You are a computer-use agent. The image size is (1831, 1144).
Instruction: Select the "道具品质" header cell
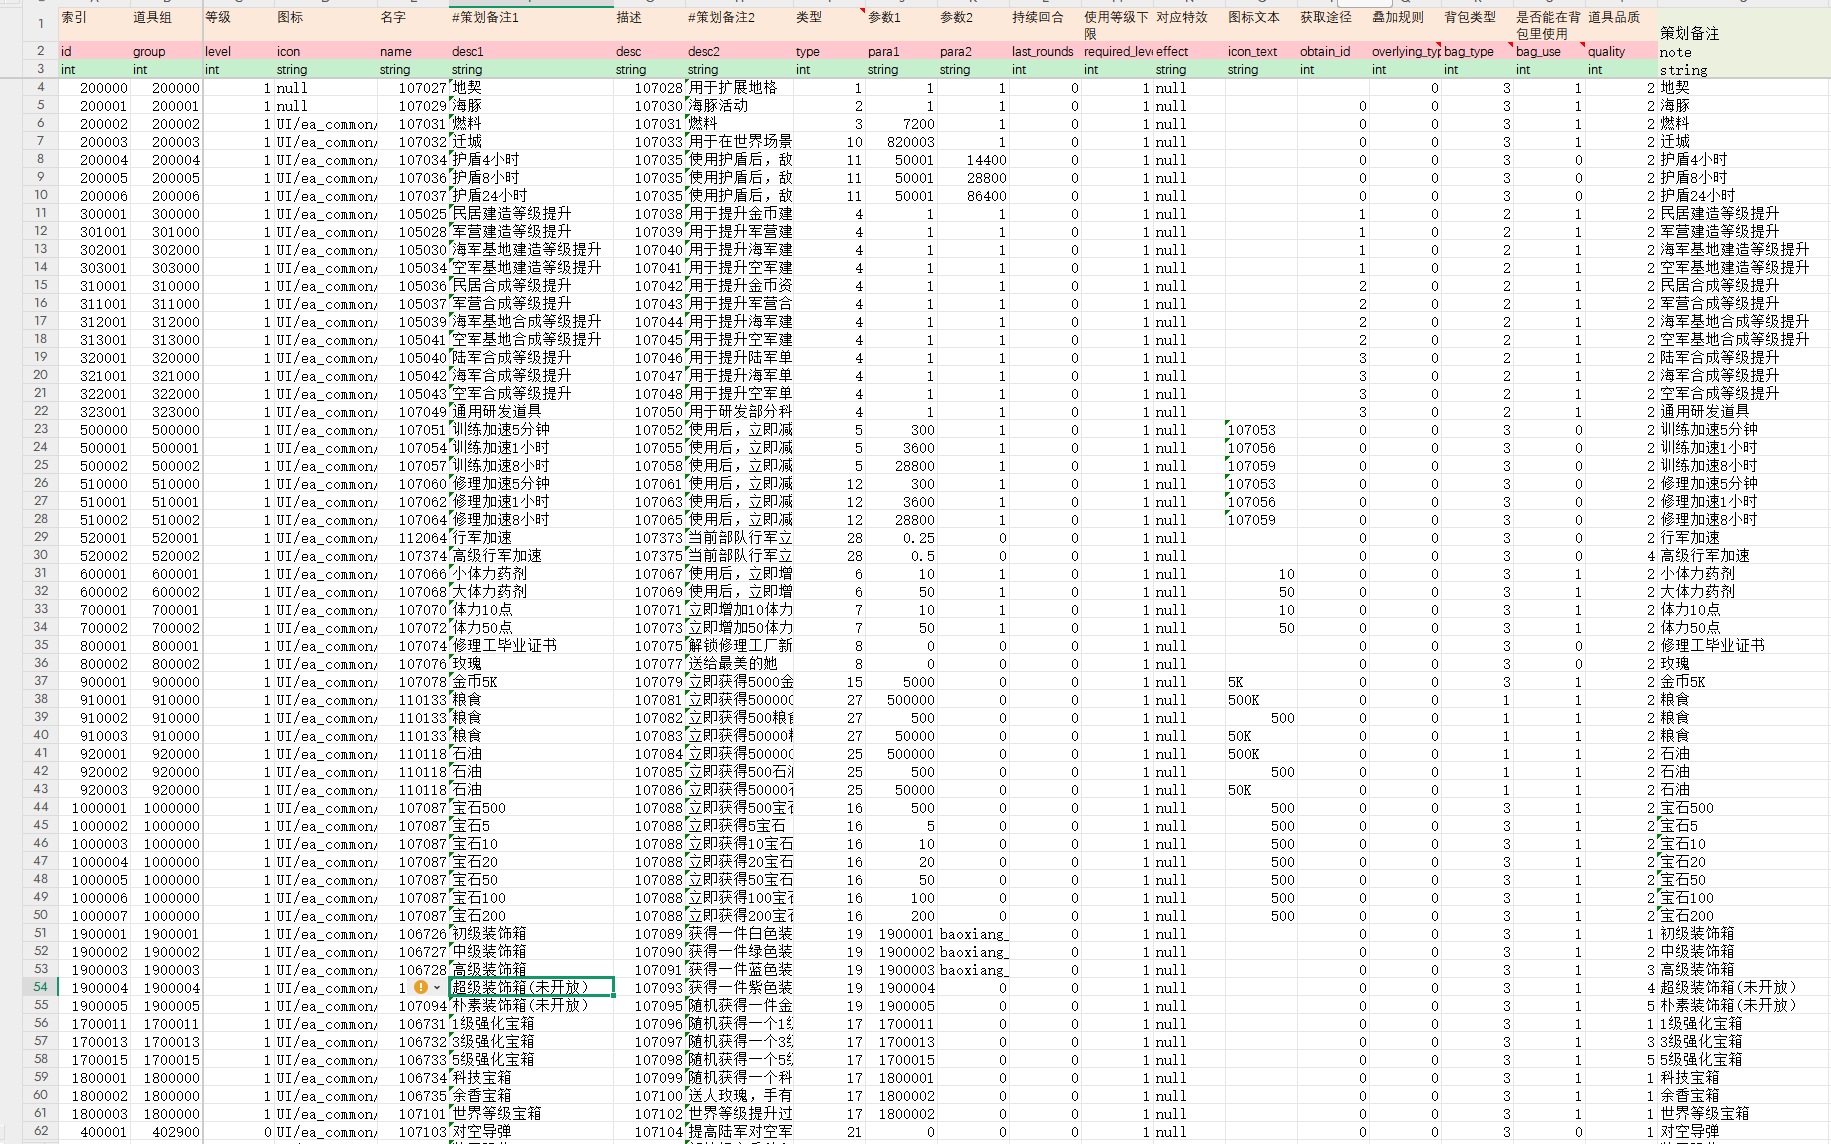click(x=1620, y=18)
